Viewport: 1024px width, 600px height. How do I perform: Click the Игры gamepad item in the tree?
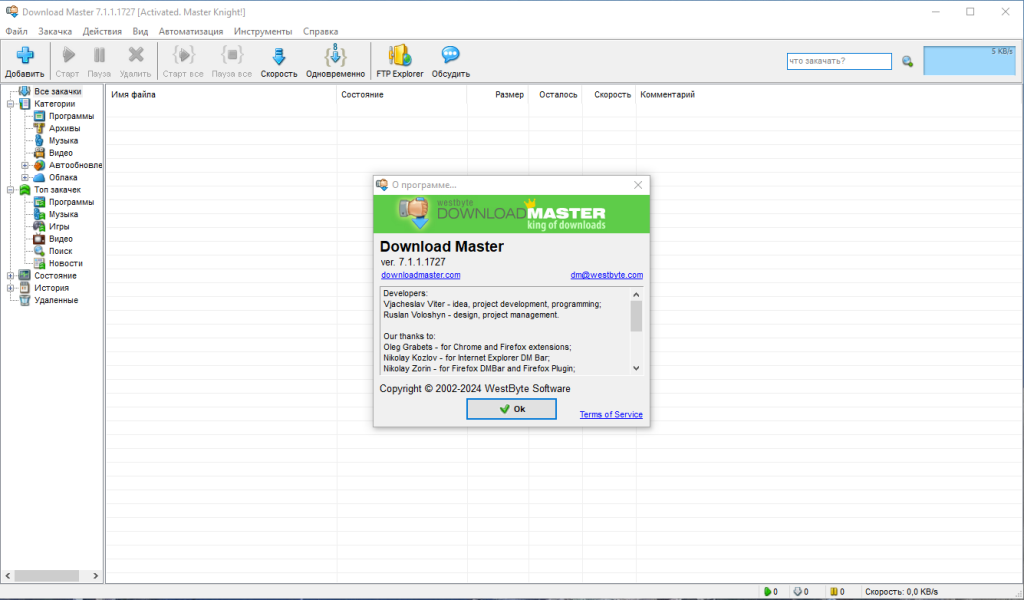click(59, 227)
